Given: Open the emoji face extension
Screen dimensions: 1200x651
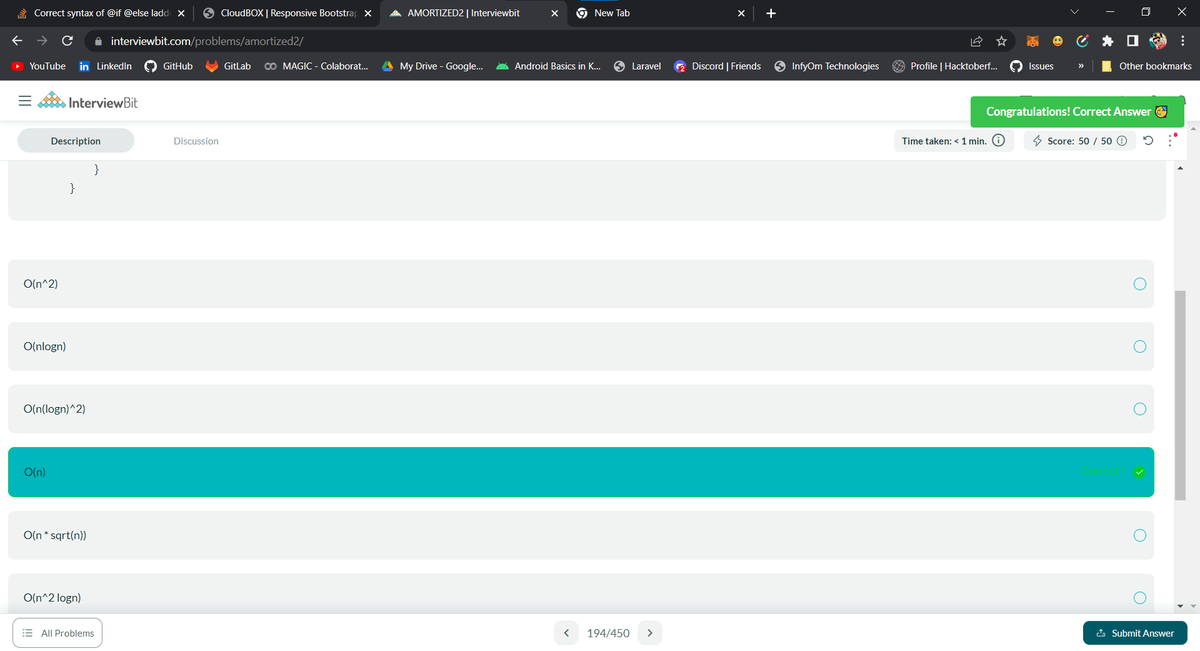Looking at the screenshot, I should (1057, 41).
